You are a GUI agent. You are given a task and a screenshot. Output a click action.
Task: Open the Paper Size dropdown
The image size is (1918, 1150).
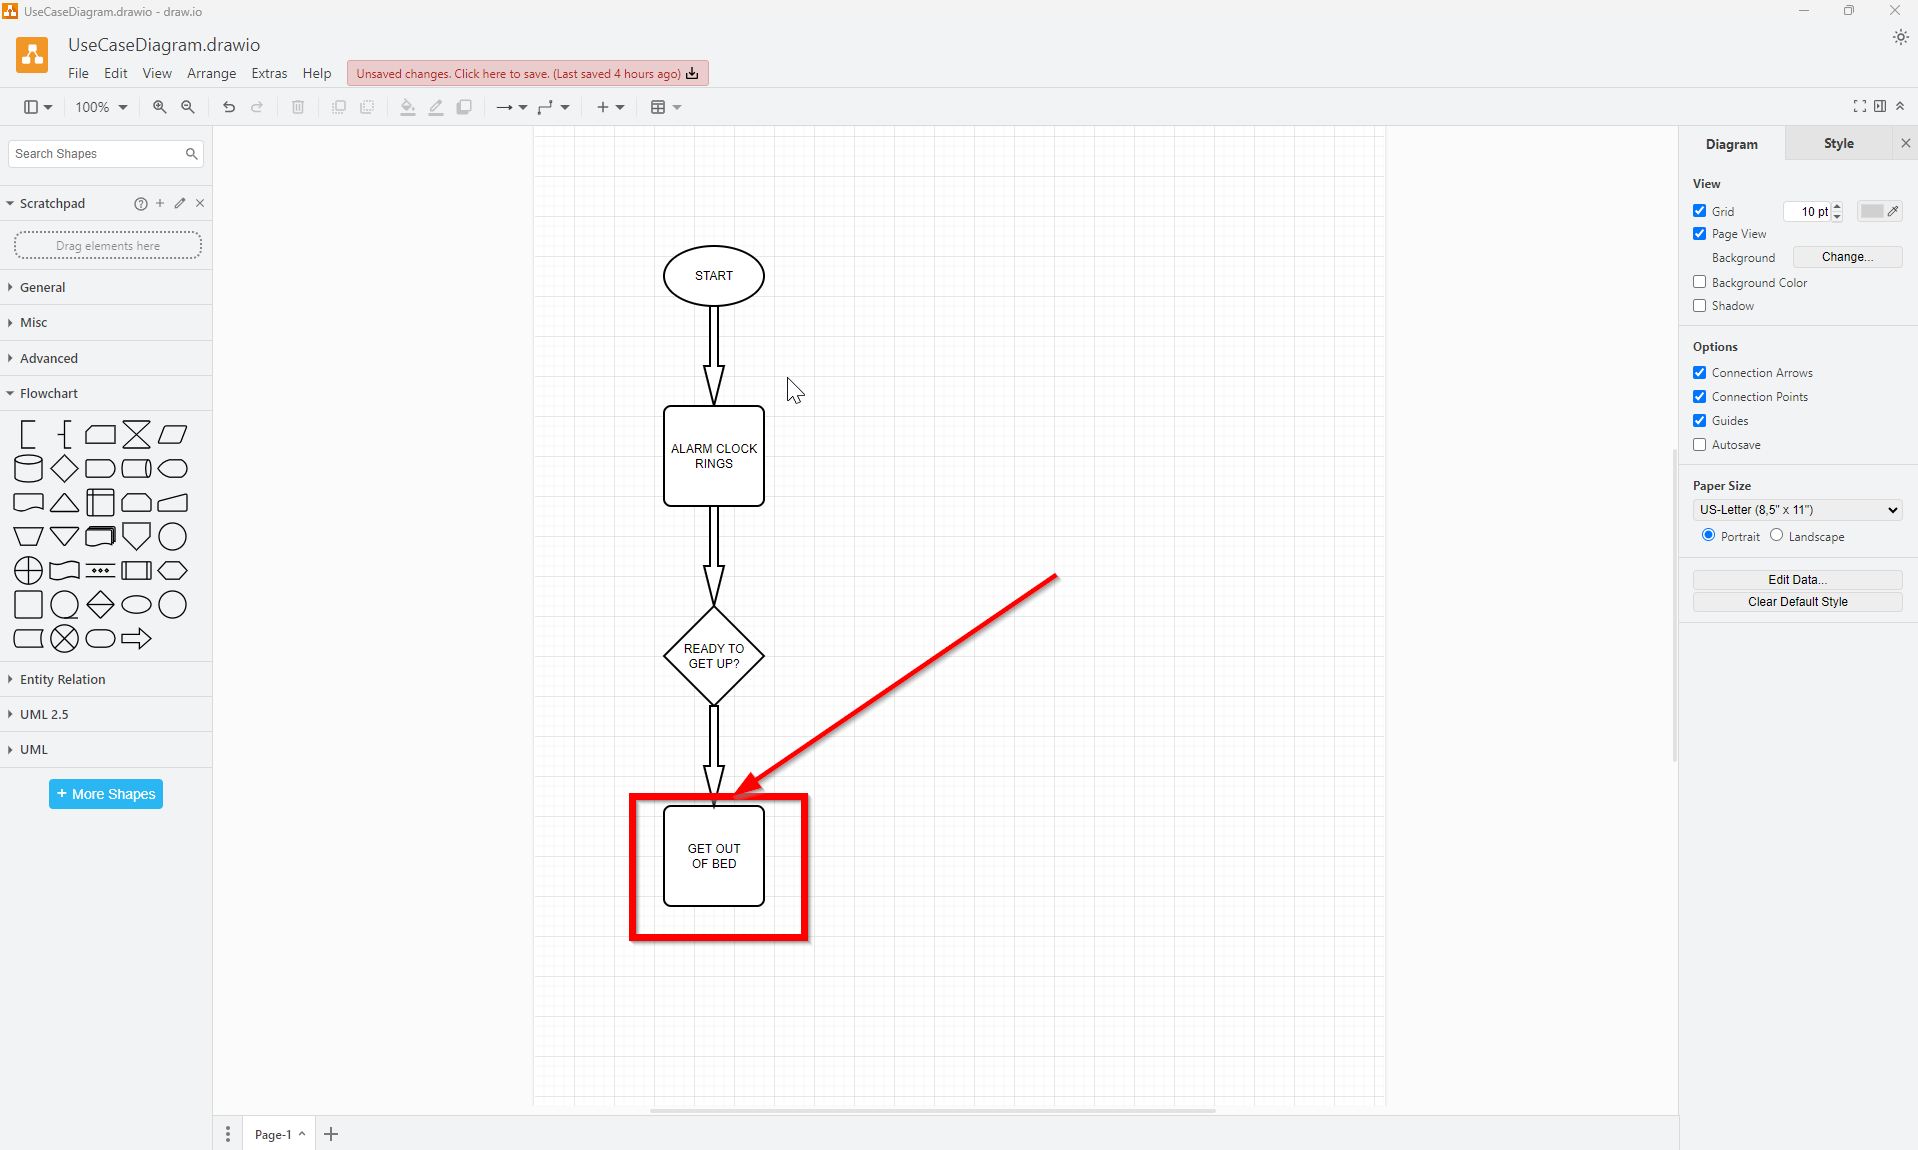(1795, 510)
